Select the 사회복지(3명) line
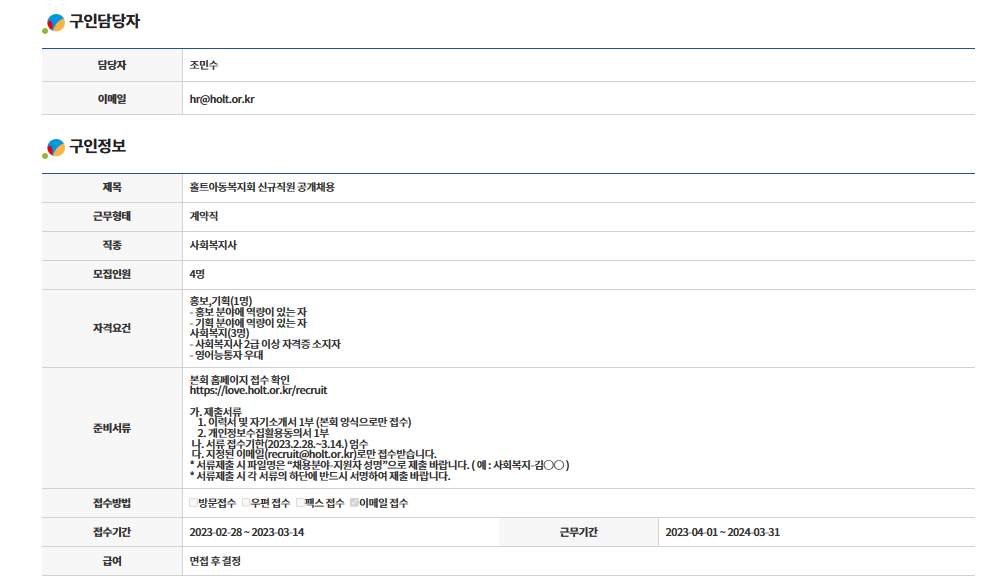The width and height of the screenshot is (1006, 578). (x=219, y=333)
